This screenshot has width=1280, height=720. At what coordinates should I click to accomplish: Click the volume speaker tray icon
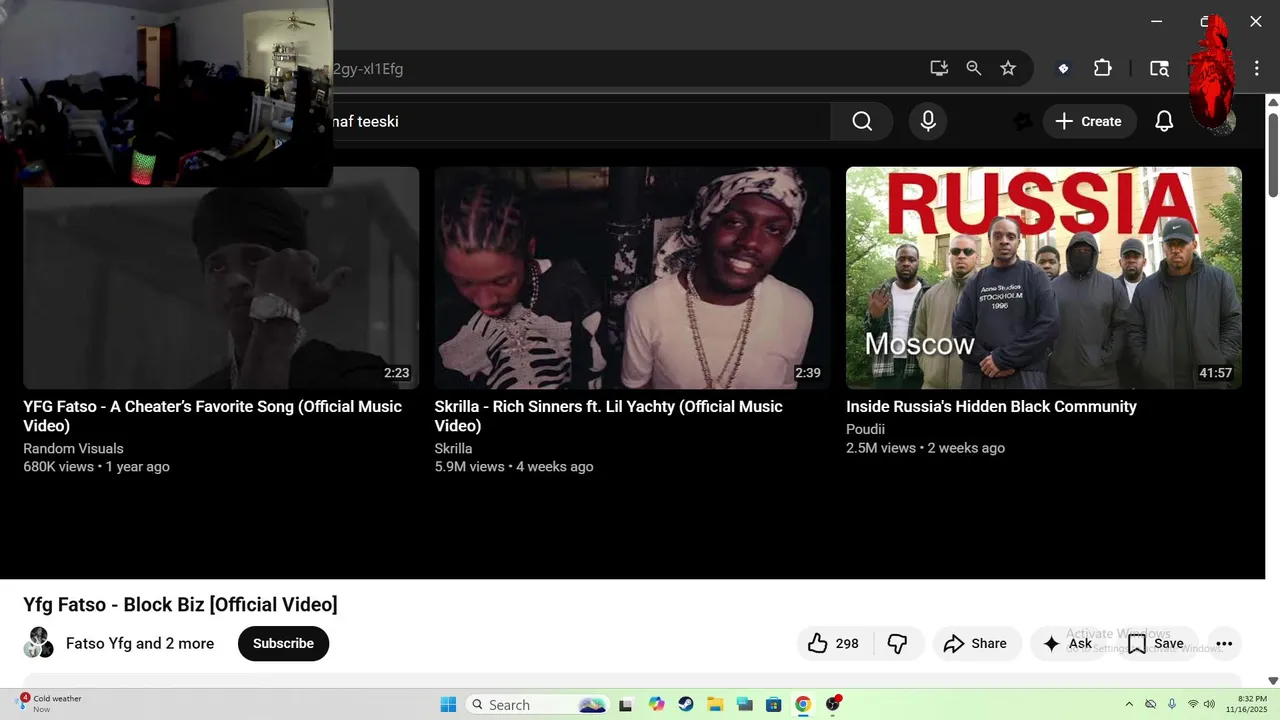tap(1209, 704)
